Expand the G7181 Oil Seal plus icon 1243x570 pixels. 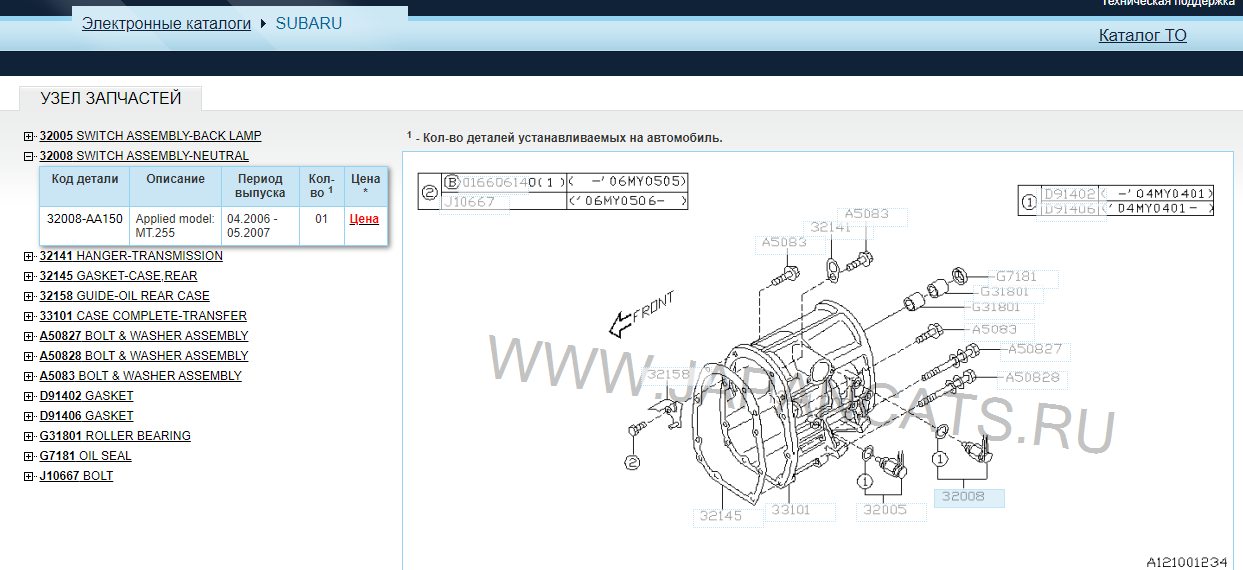29,456
